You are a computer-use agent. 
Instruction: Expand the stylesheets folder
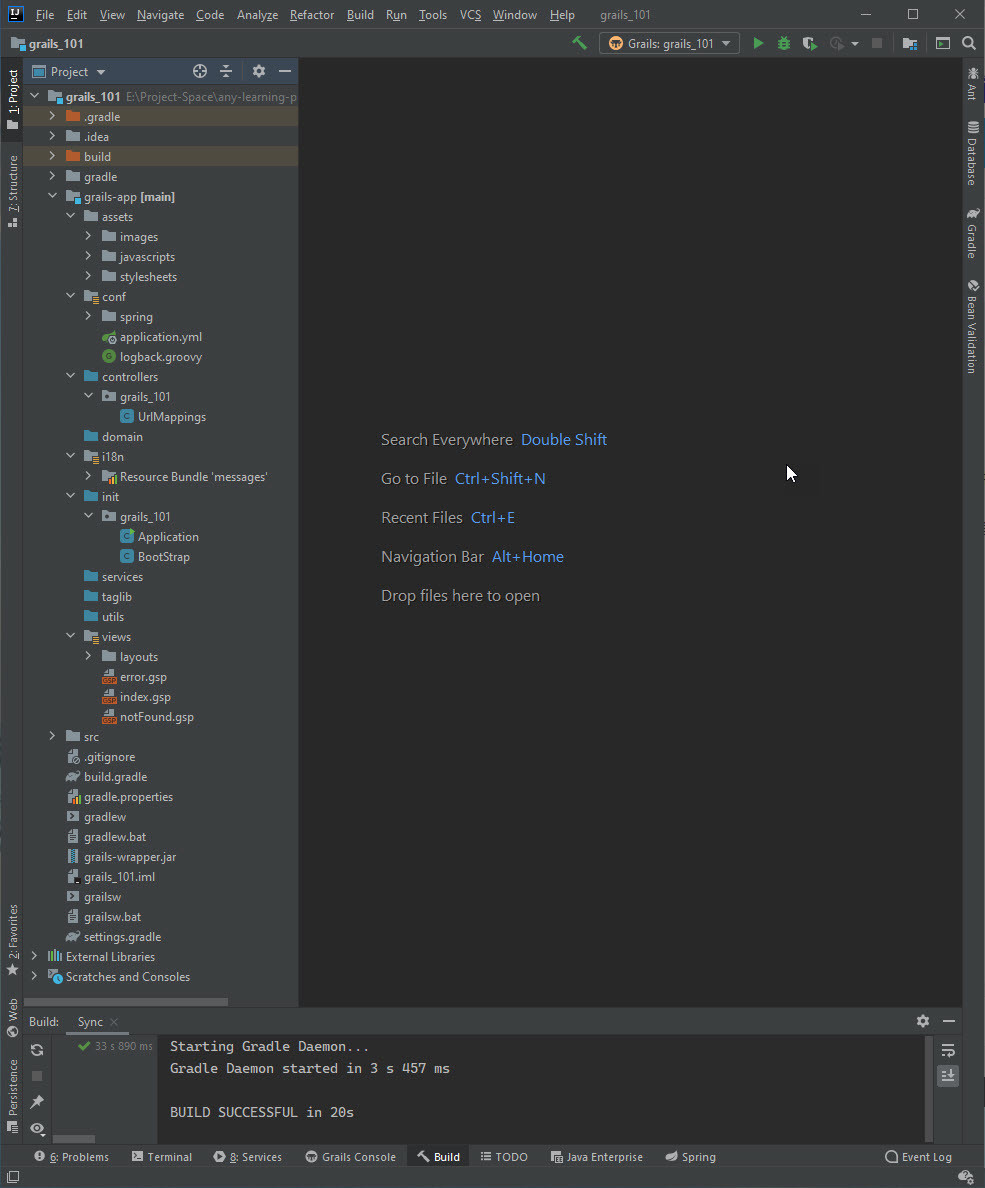click(x=88, y=276)
